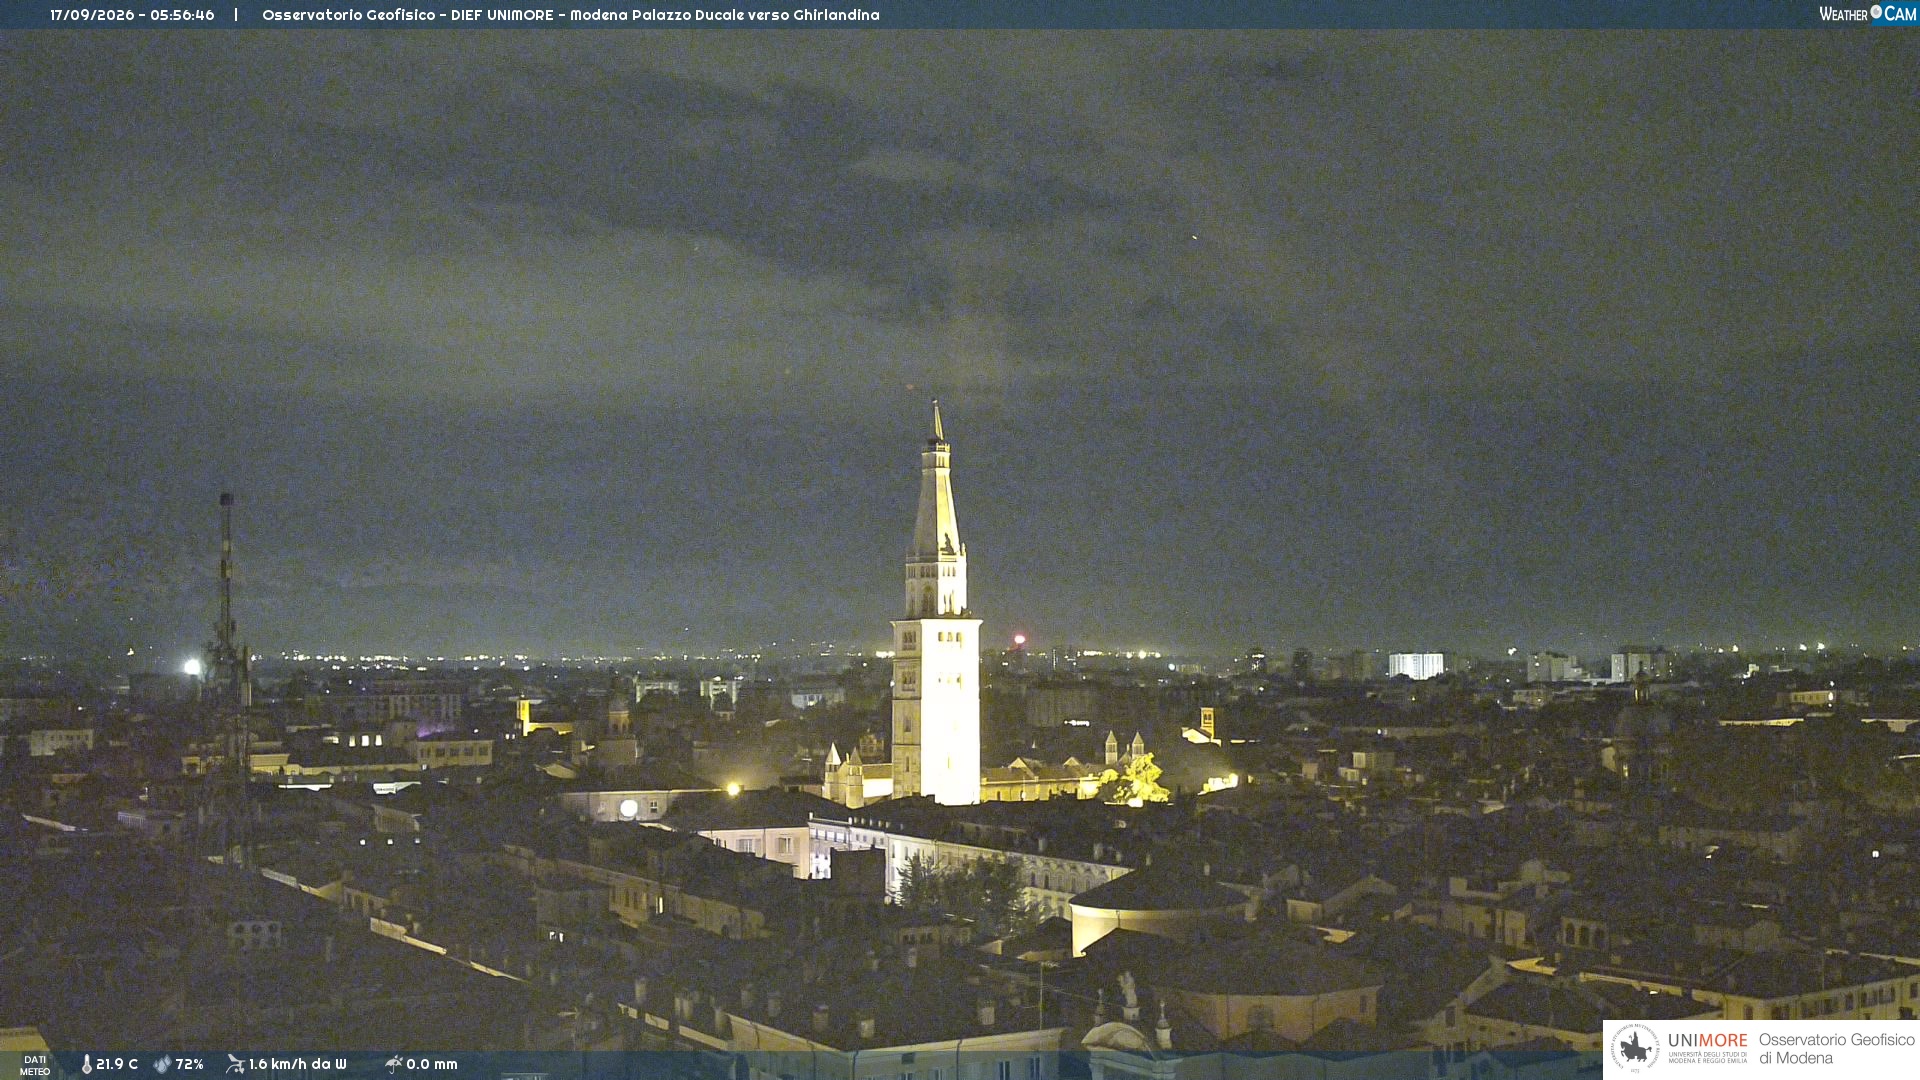This screenshot has height=1080, width=1920.
Task: Click the Osservatorio Geofisico di Modena text
Action: click(x=1837, y=1049)
